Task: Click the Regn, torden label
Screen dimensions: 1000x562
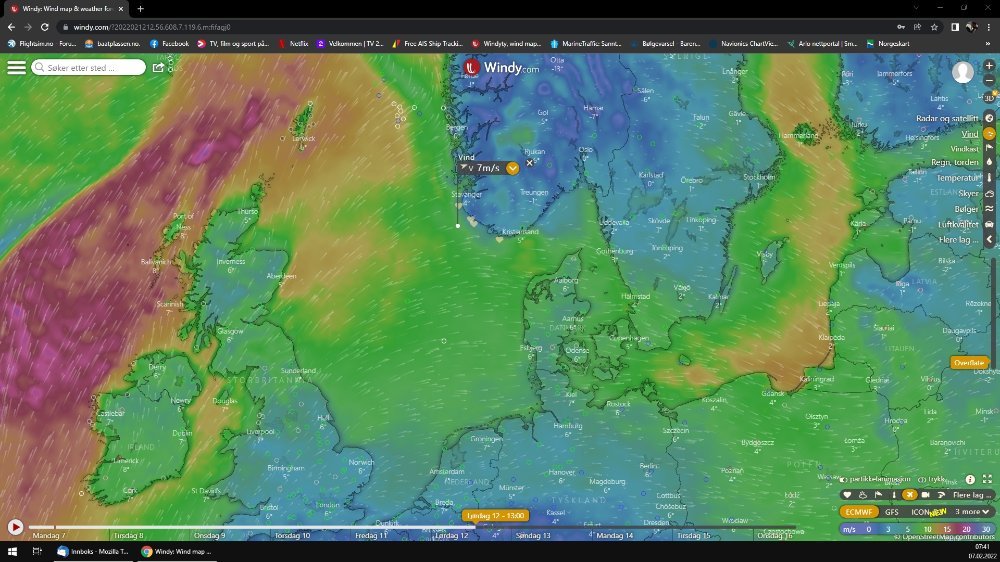Action: (955, 163)
